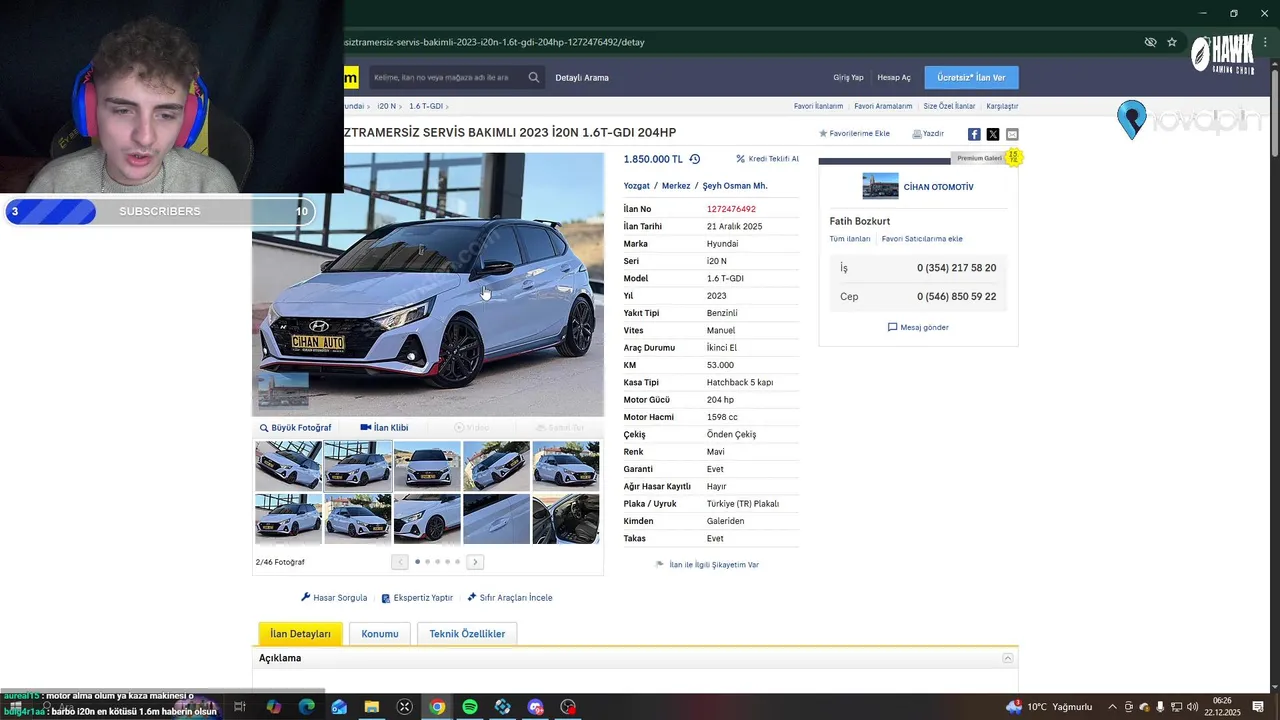Select the front wheel close-up thumbnail
The image size is (1280, 720).
[x=427, y=518]
